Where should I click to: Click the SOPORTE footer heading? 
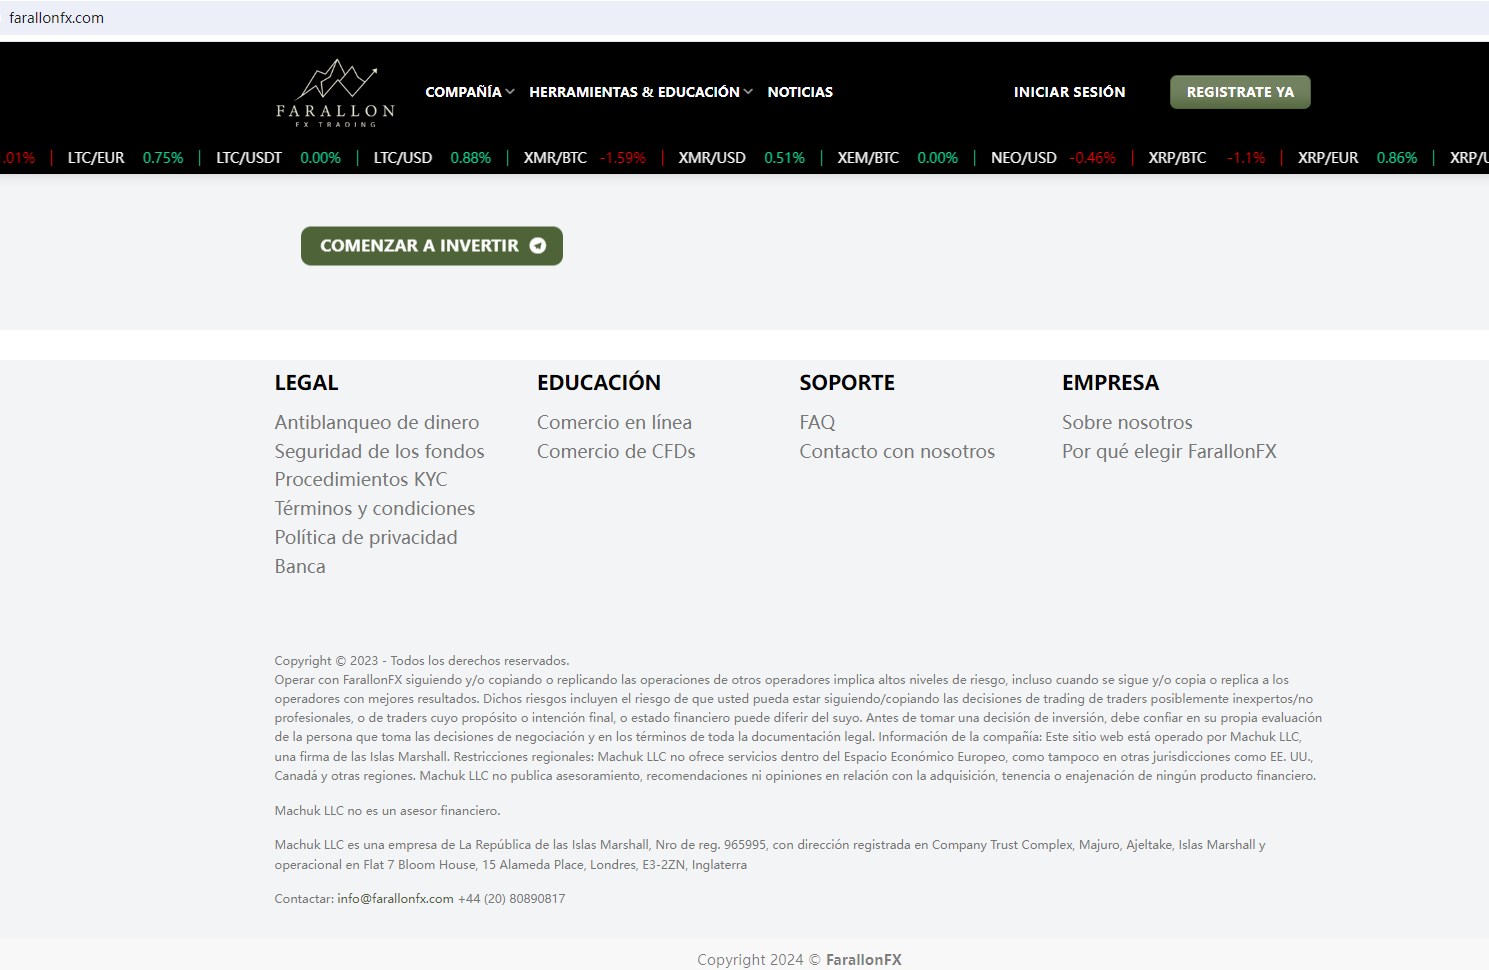click(x=847, y=383)
